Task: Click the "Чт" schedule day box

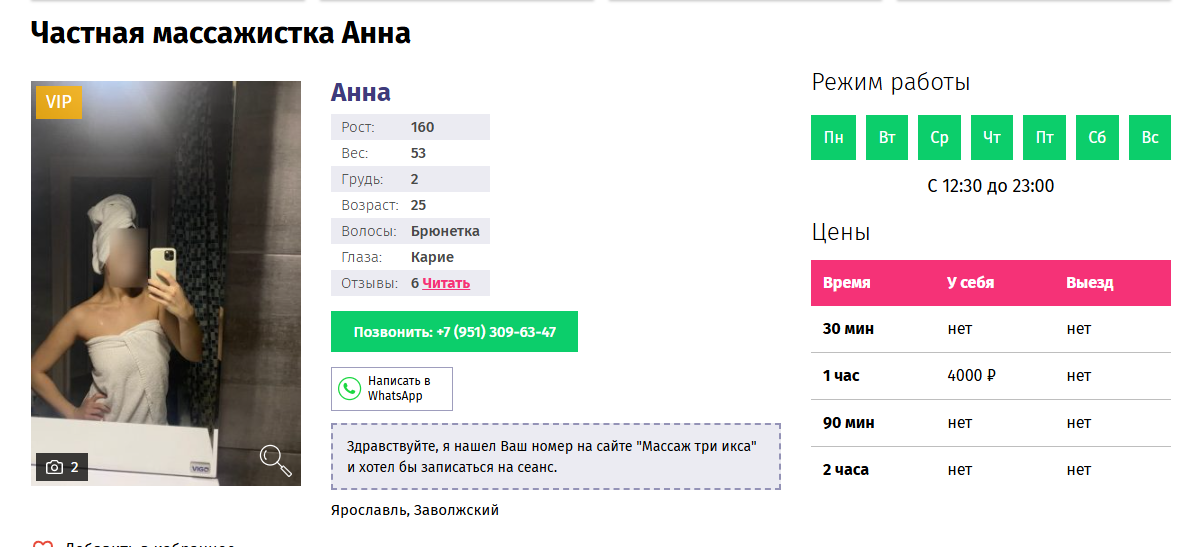Action: 992,138
